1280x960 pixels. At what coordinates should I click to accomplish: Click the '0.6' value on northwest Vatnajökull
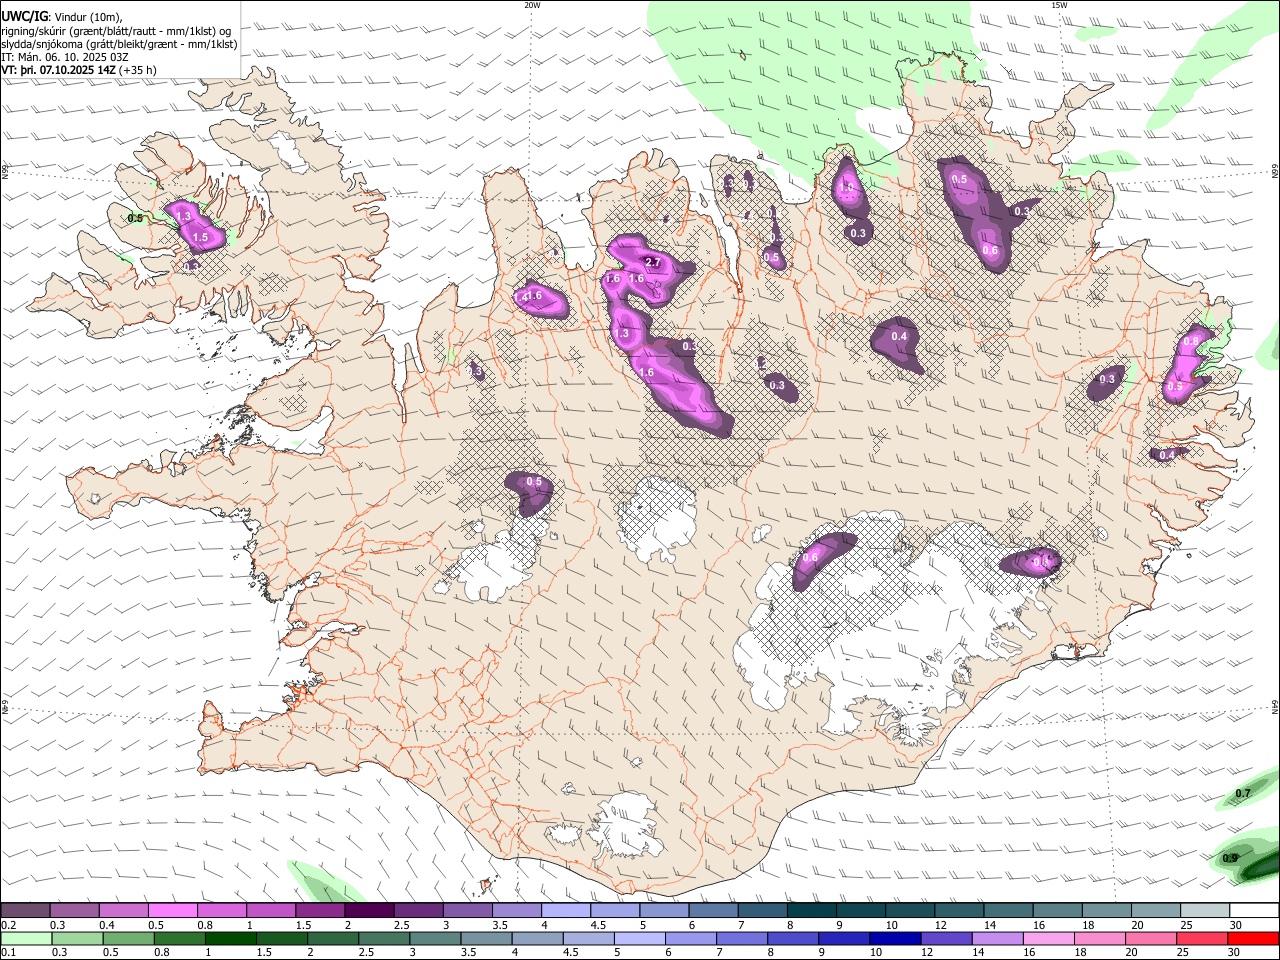(811, 558)
